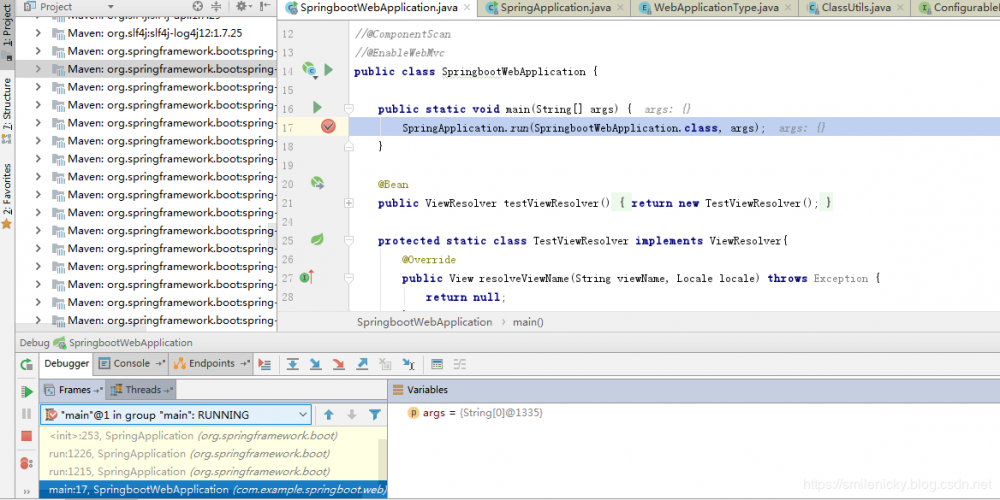The width and height of the screenshot is (1000, 500).
Task: Switch to the Console tab
Action: tap(131, 364)
